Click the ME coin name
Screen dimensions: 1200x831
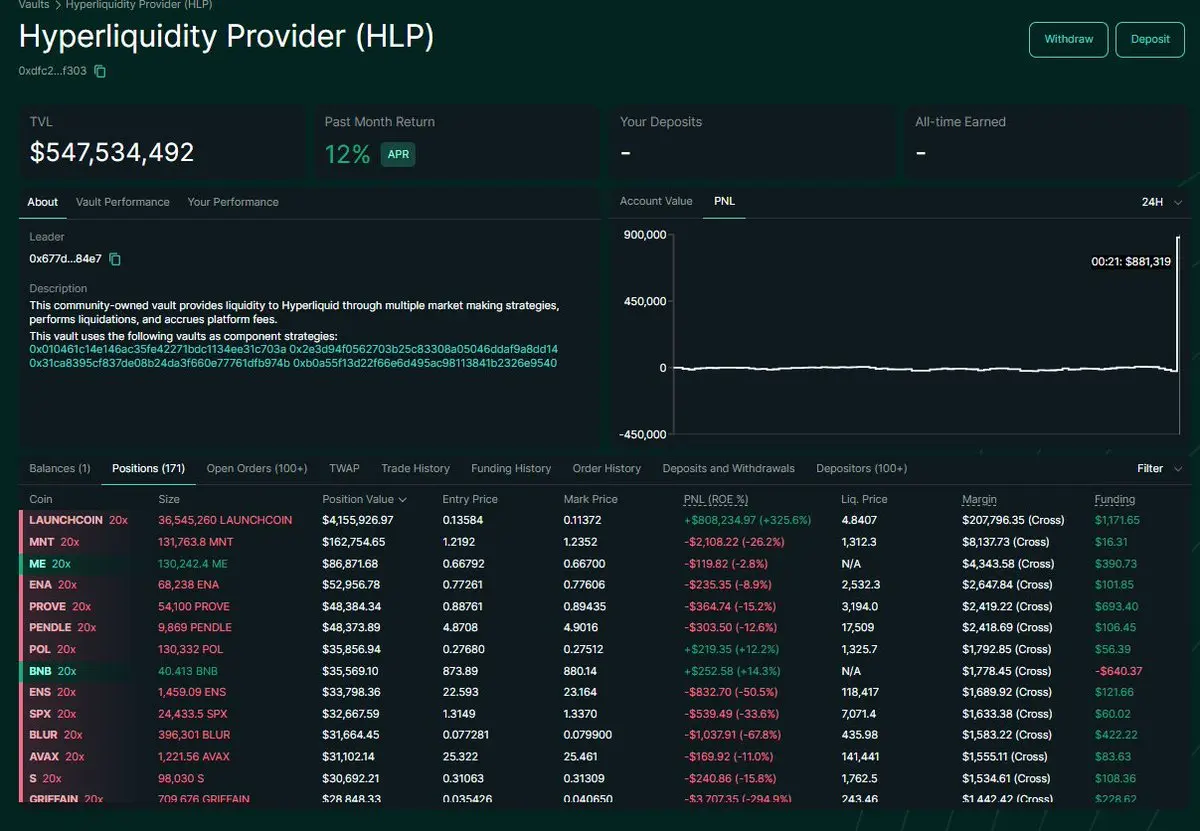(38, 563)
